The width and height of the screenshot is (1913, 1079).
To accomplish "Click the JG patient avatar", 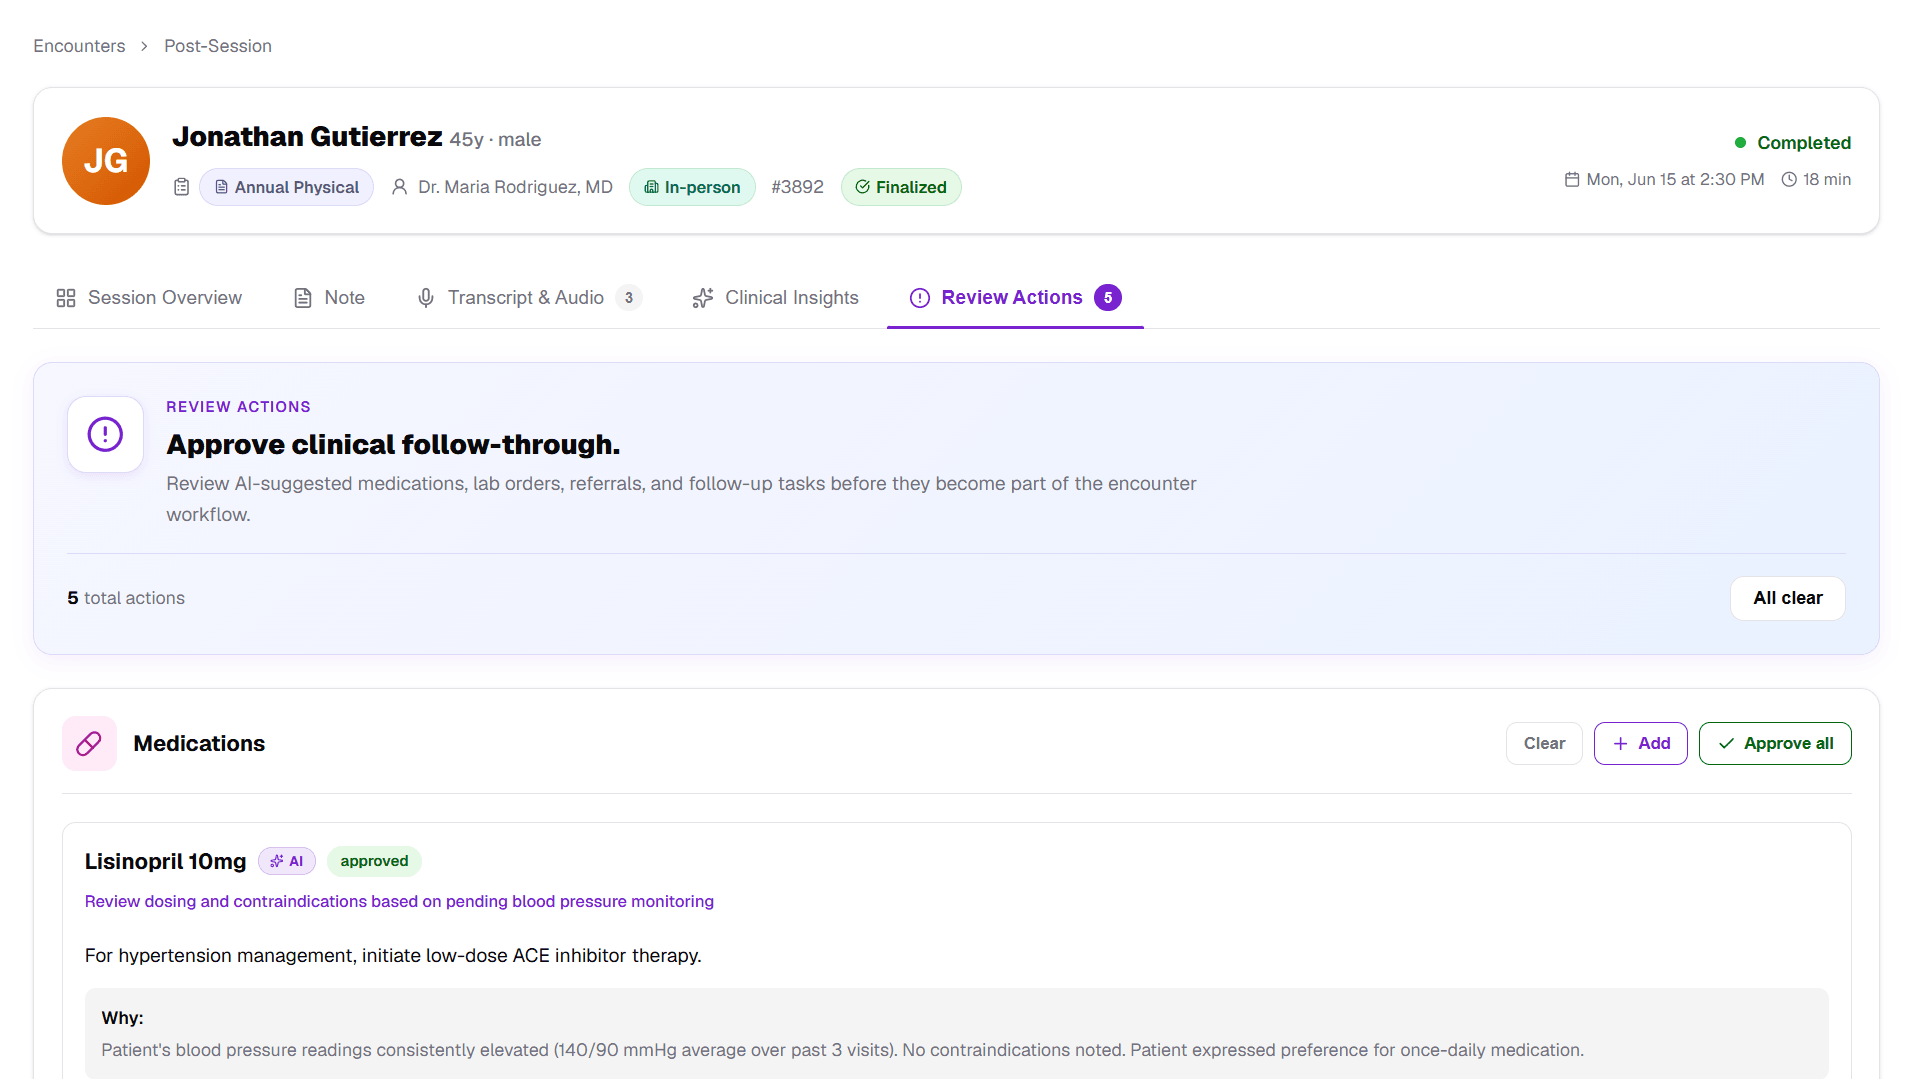I will click(x=106, y=161).
